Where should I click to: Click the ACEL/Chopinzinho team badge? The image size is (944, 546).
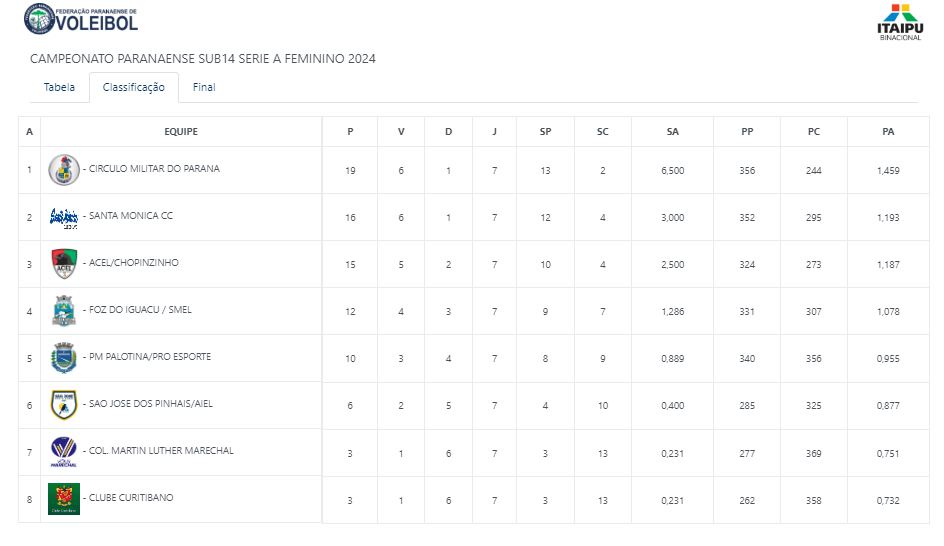(64, 264)
